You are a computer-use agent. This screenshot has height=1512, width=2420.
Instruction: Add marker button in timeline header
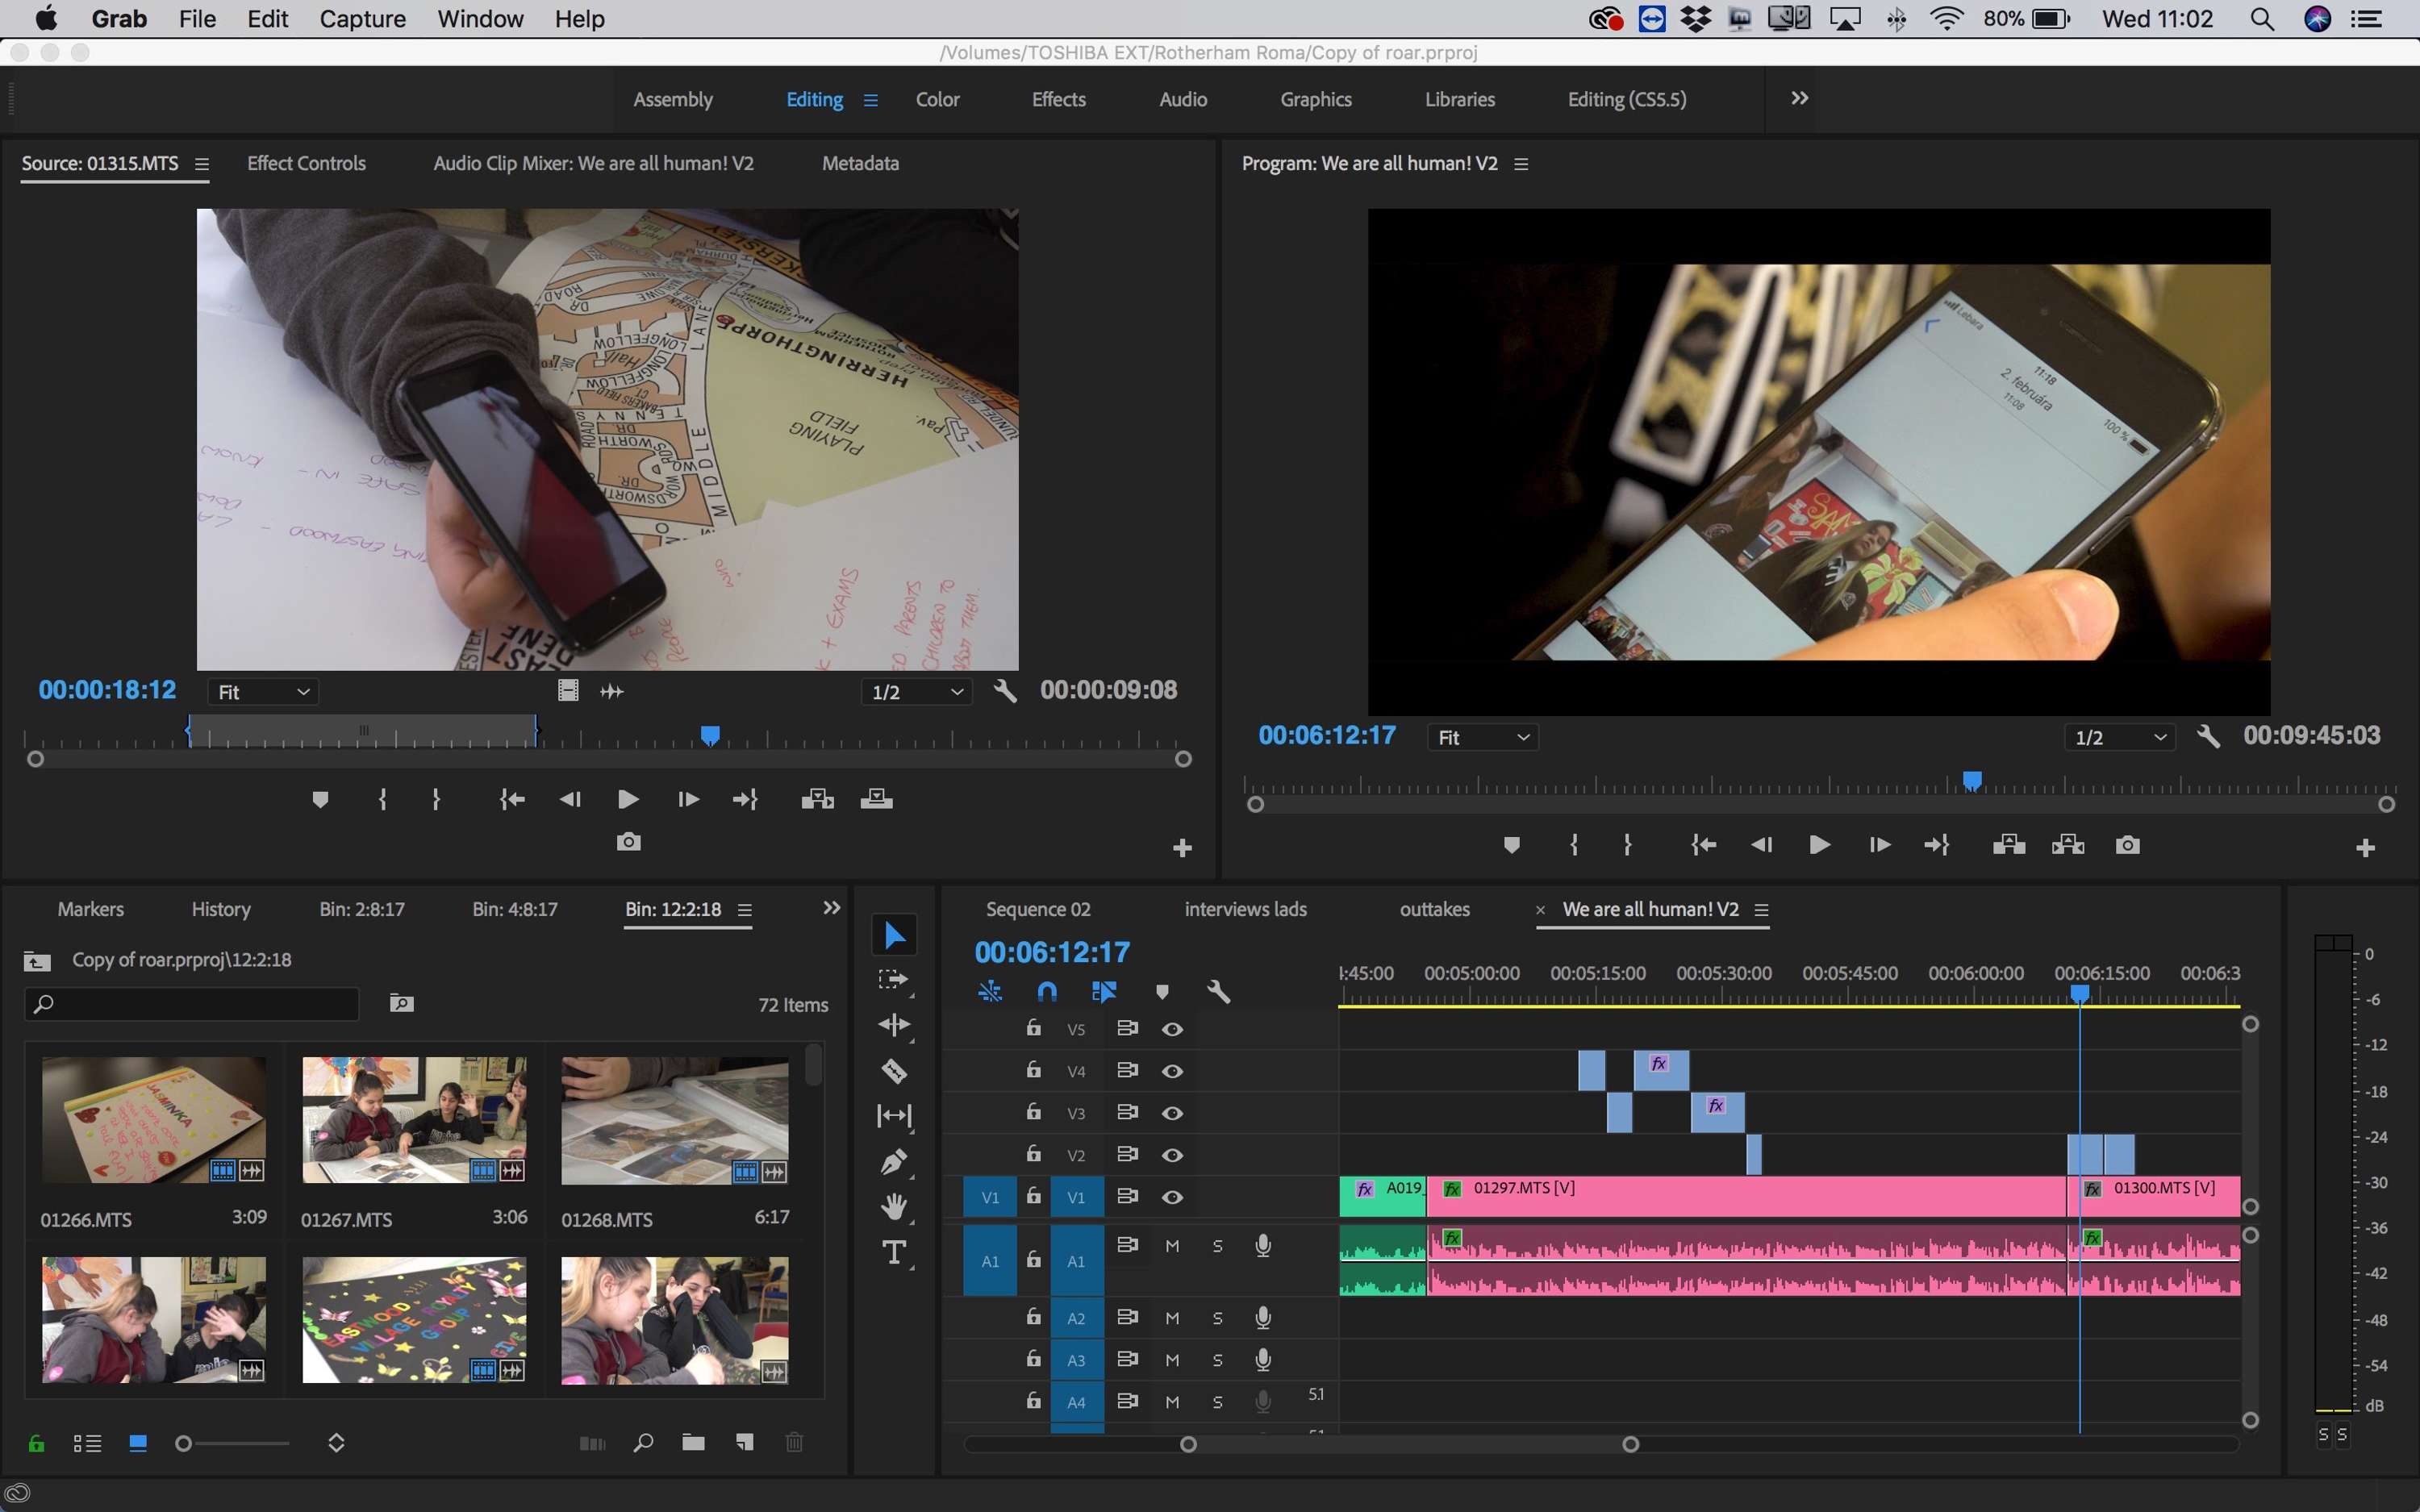1162,992
